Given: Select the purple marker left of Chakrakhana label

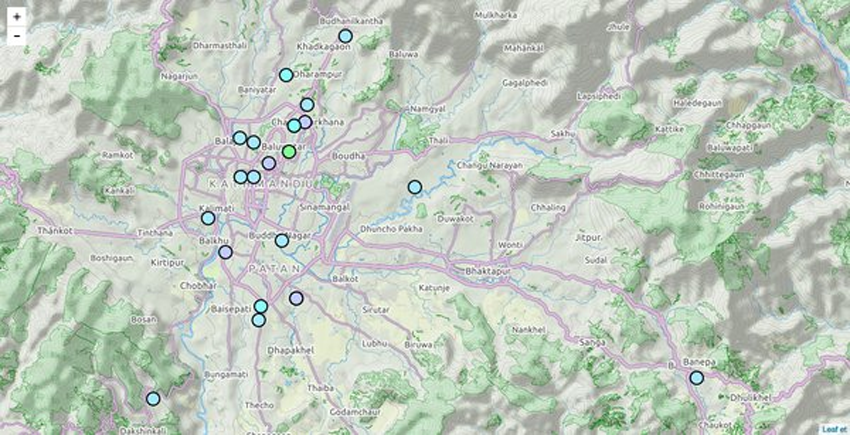Looking at the screenshot, I should pyautogui.click(x=305, y=122).
